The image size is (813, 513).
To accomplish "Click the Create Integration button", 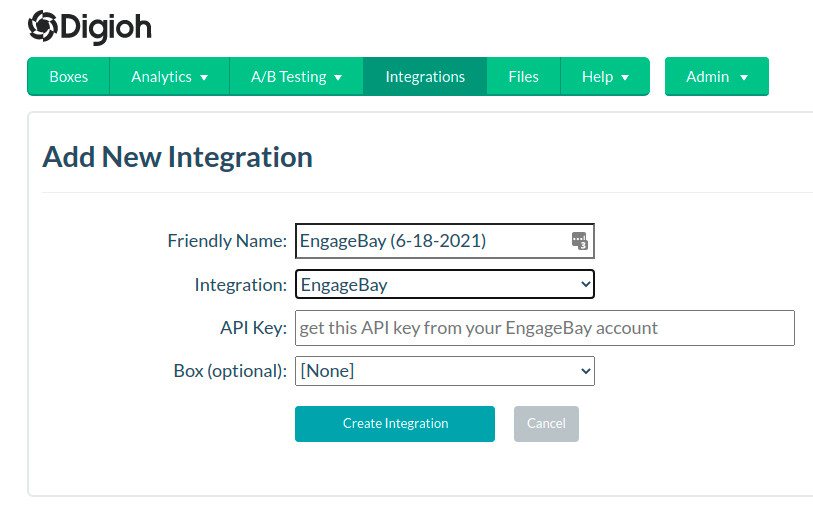I will (395, 424).
